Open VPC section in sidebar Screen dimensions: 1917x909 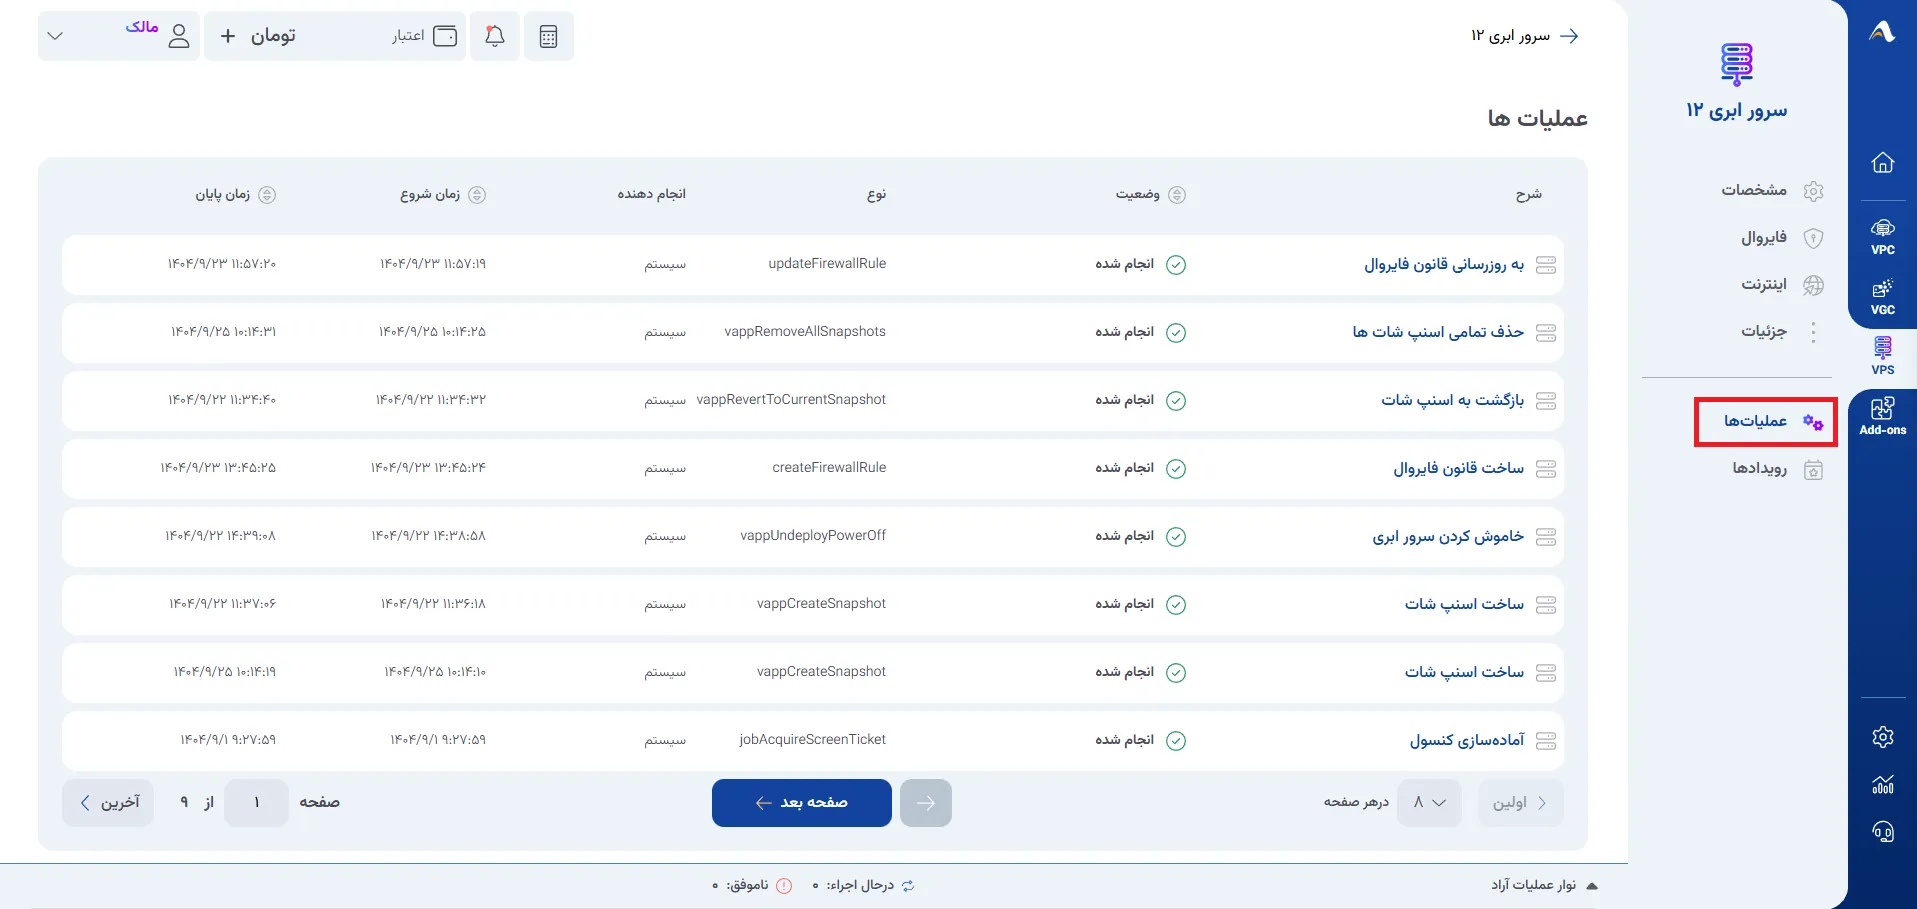point(1883,237)
